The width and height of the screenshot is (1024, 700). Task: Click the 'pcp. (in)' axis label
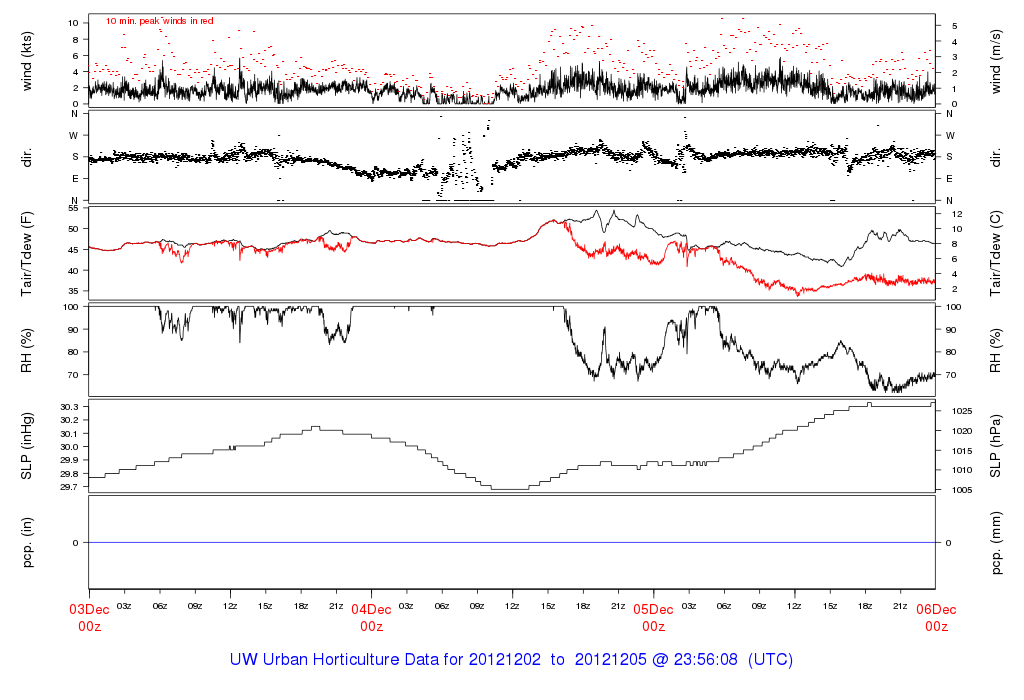tap(27, 543)
